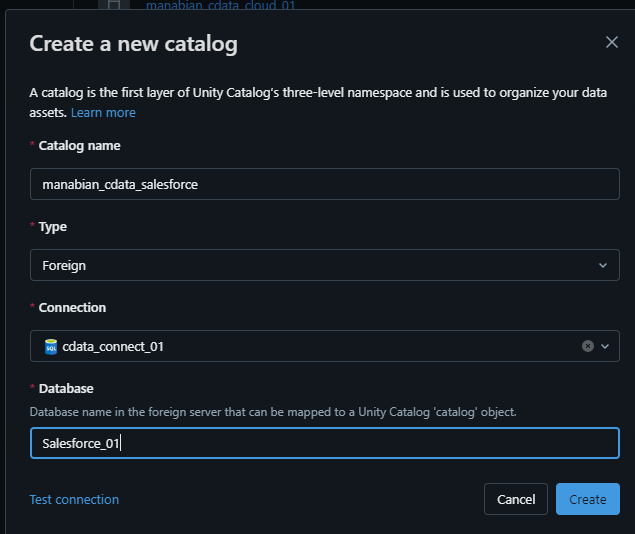Image resolution: width=635 pixels, height=534 pixels.
Task: Close the Create a new catalog dialog
Action: coord(612,42)
